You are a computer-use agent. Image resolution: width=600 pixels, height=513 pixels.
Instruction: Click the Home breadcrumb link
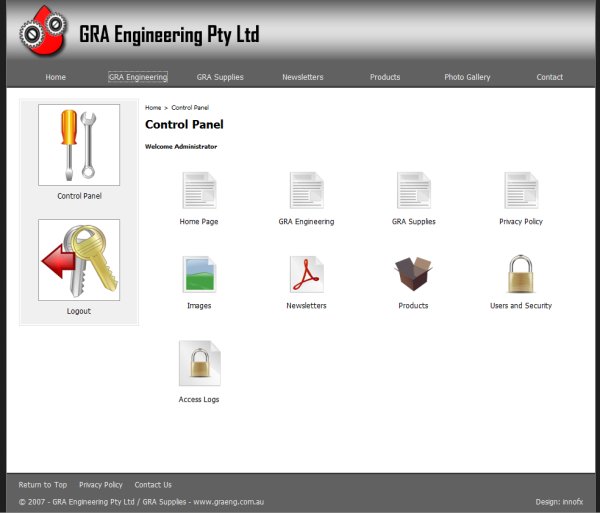point(153,108)
